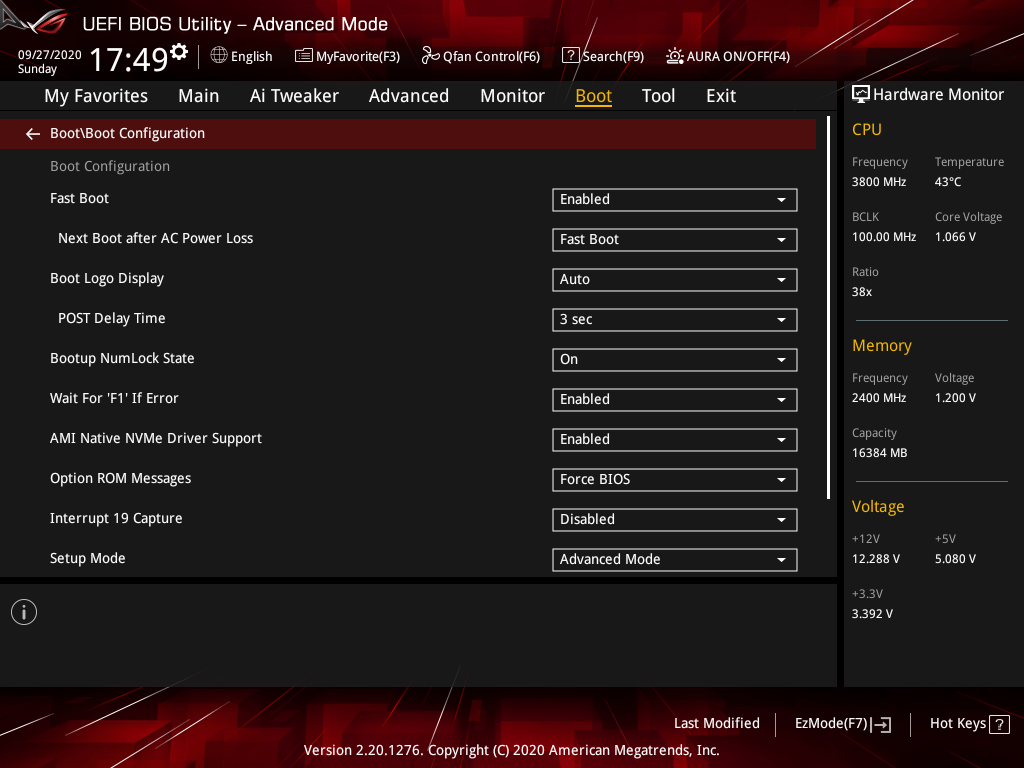Open Next Boot after AC Power Loss dropdown

(675, 240)
